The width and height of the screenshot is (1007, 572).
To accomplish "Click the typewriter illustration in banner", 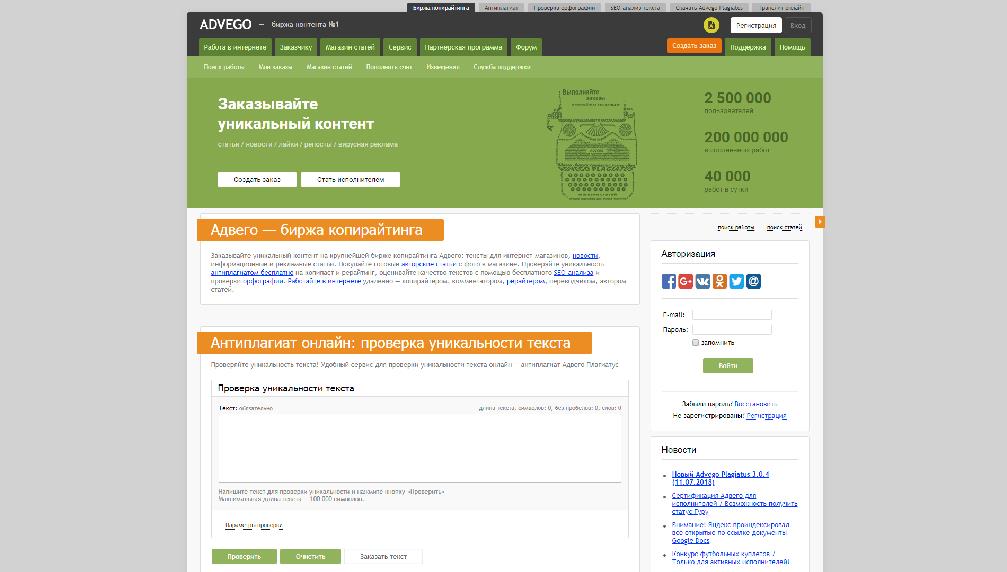I will [591, 144].
